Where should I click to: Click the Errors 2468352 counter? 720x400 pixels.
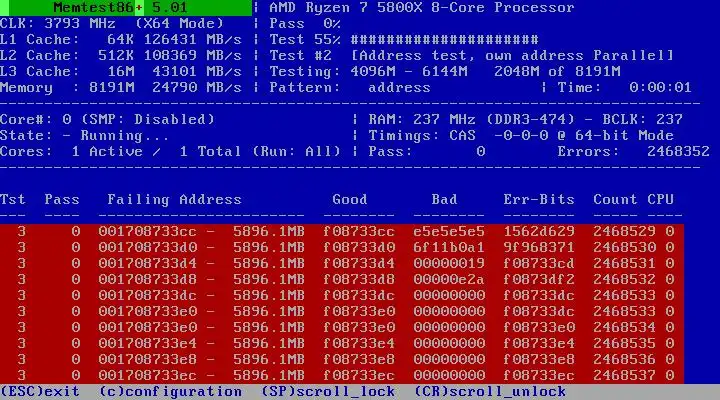tap(633, 152)
